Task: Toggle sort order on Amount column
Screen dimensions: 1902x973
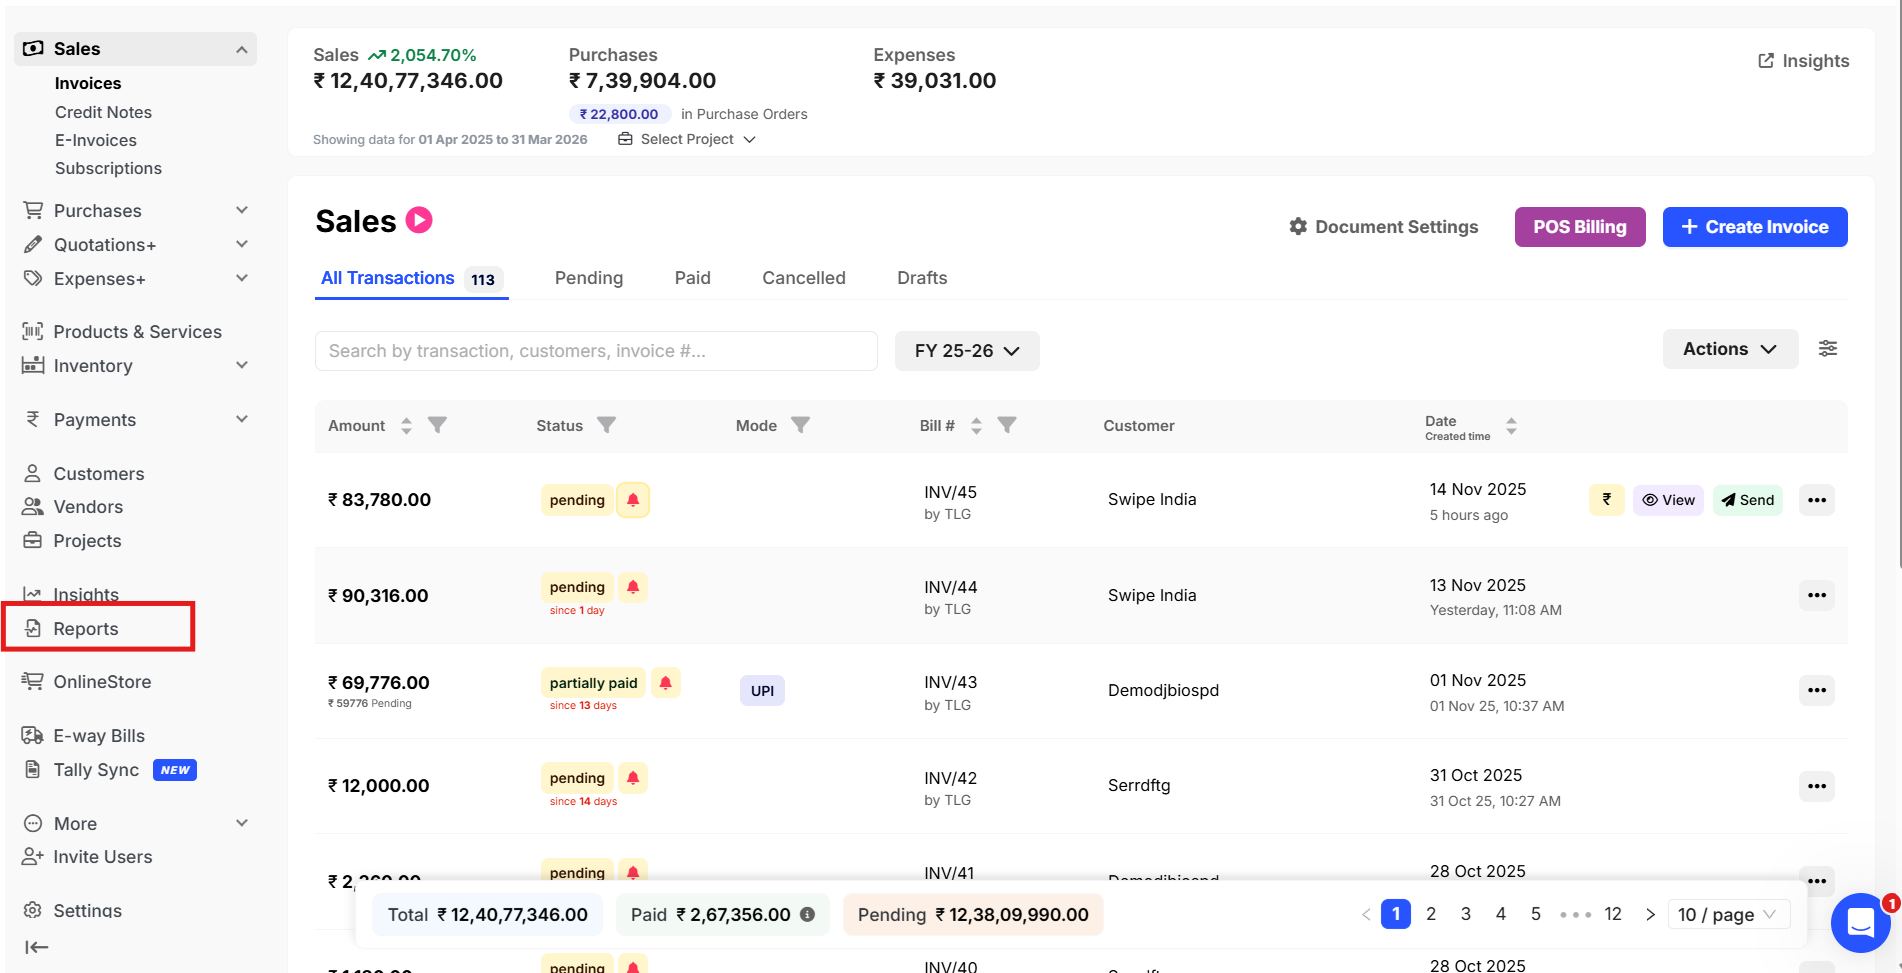Action: 406,426
